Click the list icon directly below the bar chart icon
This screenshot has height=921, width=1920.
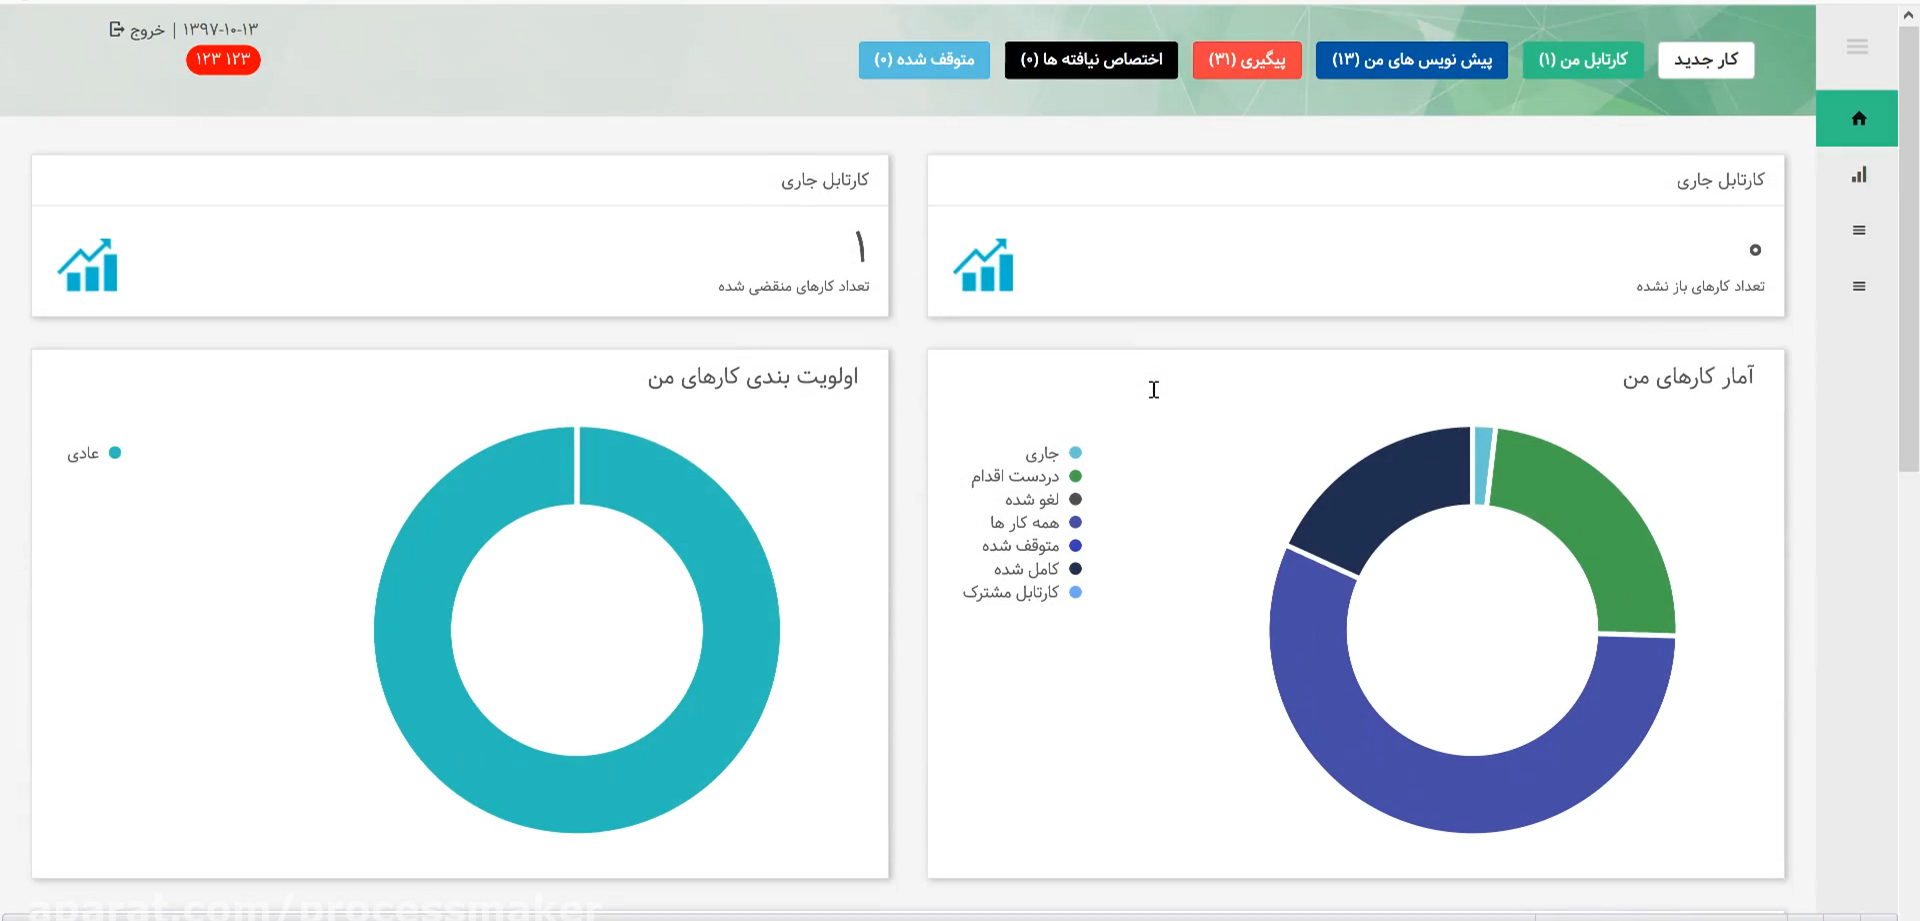coord(1858,231)
